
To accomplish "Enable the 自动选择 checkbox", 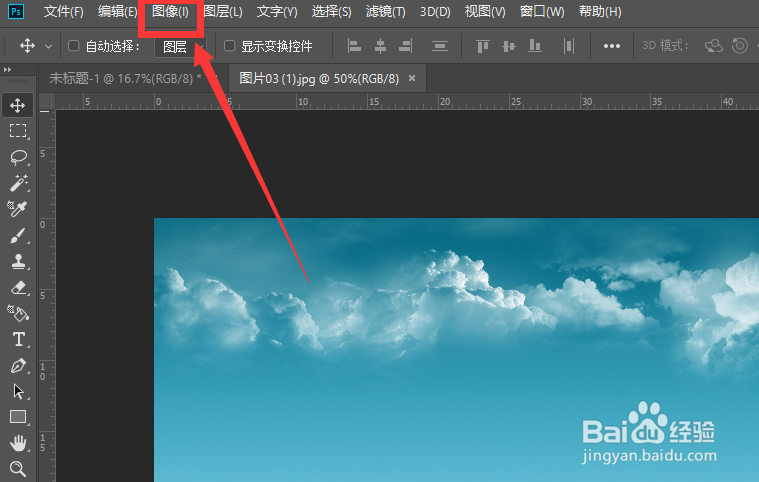I will pyautogui.click(x=74, y=46).
